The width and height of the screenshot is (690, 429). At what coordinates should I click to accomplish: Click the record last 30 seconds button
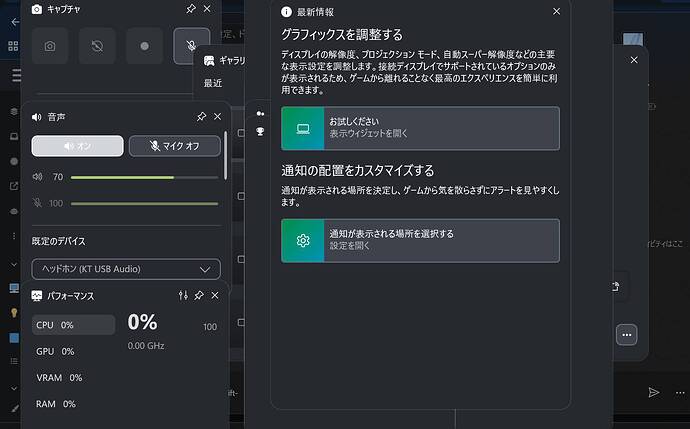(97, 46)
